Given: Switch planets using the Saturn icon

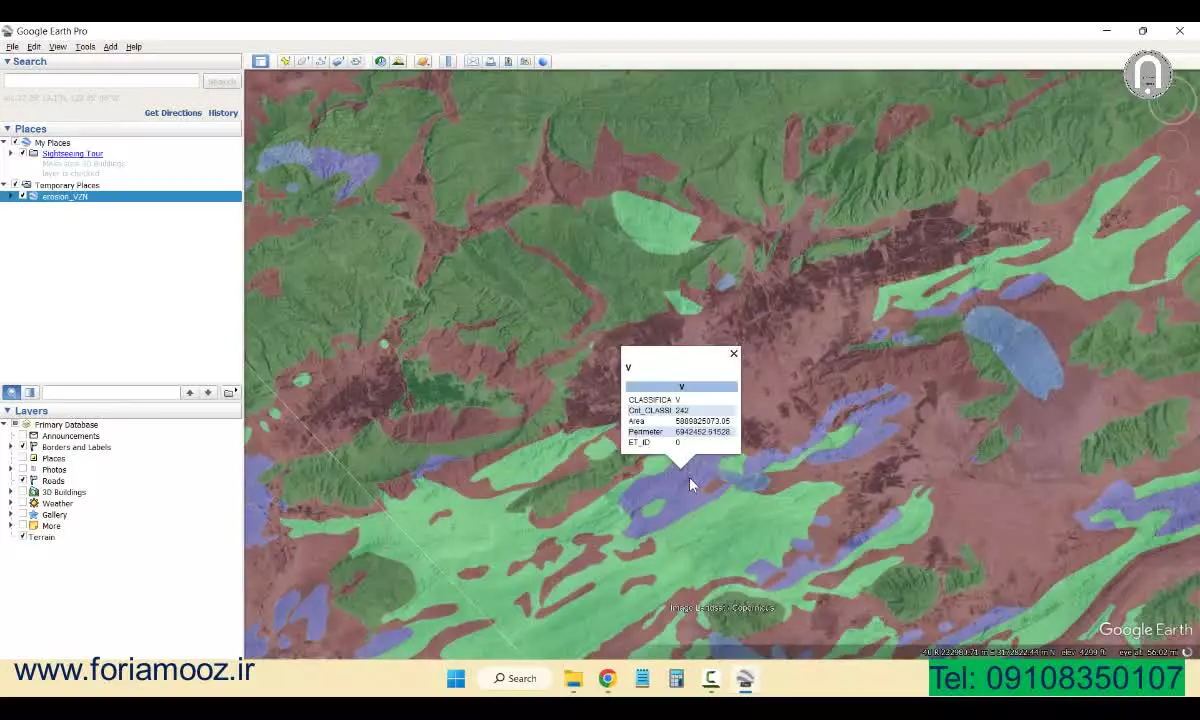Looking at the screenshot, I should click(423, 62).
